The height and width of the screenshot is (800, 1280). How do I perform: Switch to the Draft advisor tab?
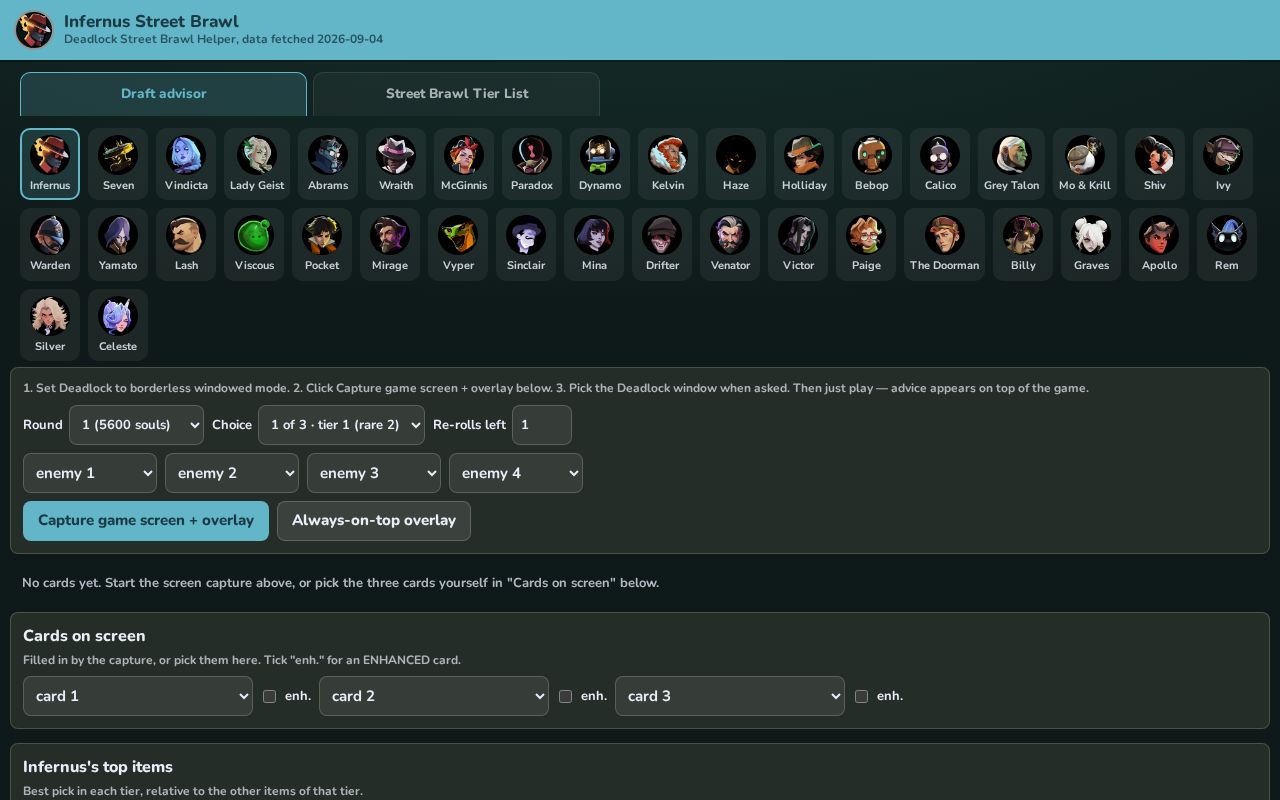tap(163, 94)
